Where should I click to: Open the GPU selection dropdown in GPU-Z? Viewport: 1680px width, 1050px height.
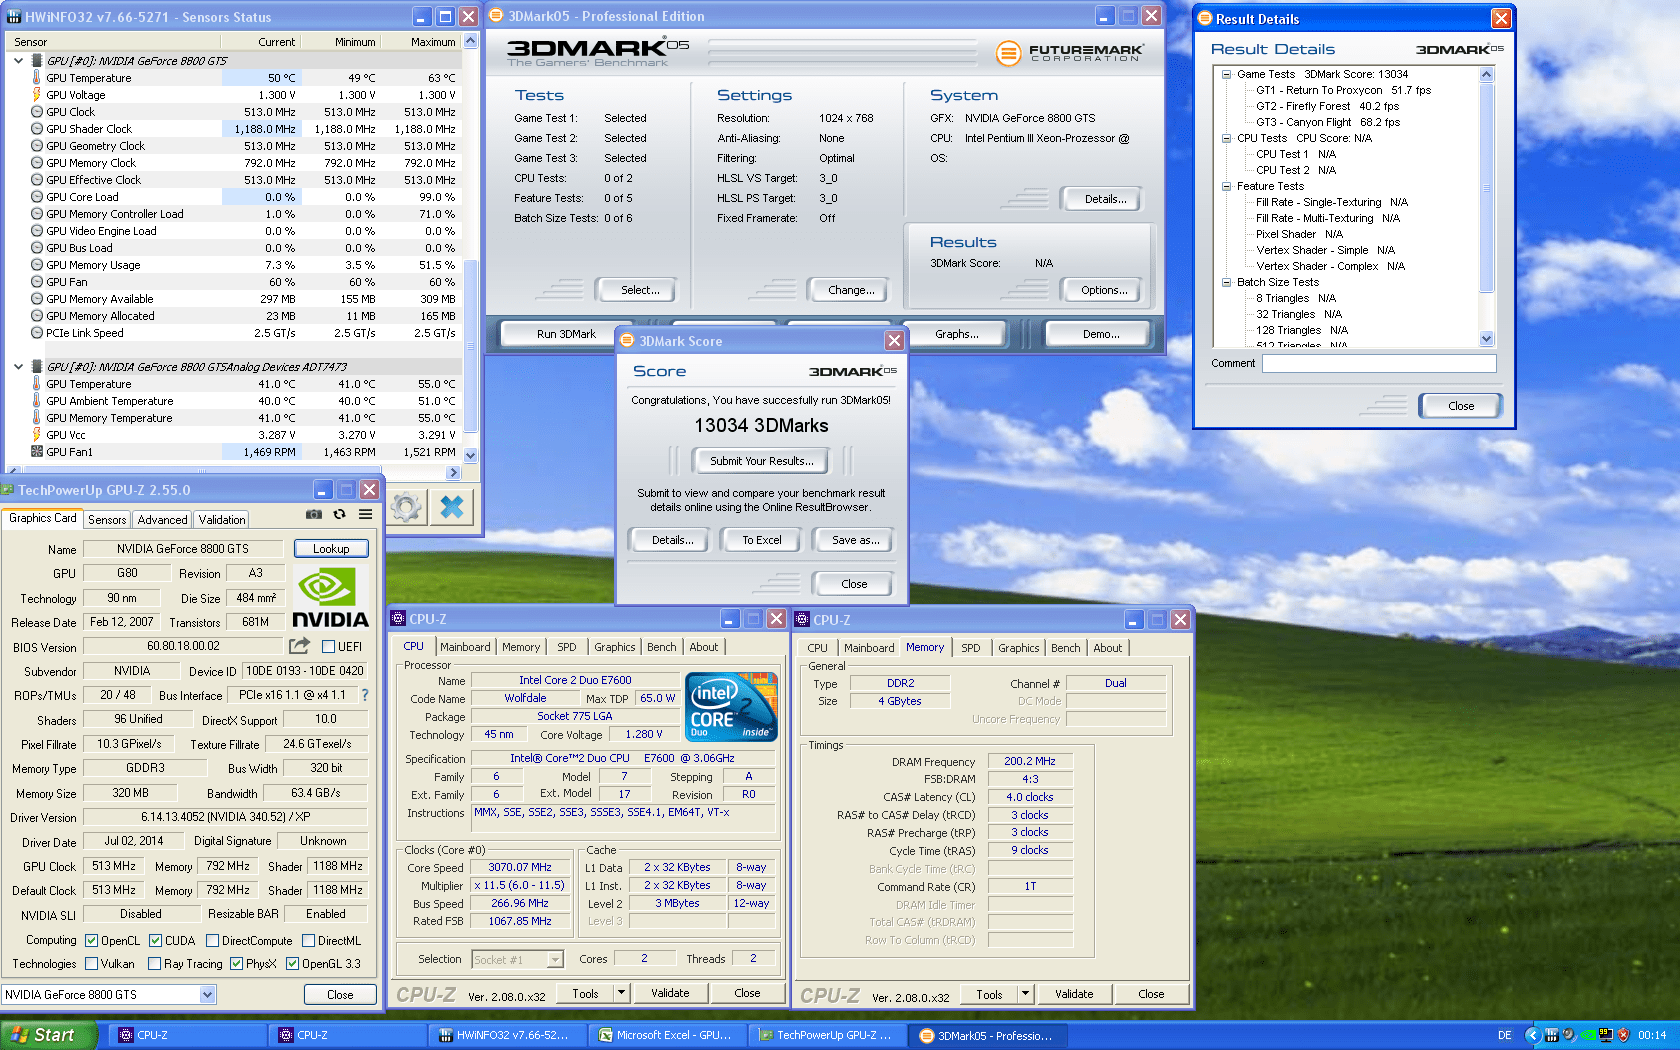coord(207,995)
